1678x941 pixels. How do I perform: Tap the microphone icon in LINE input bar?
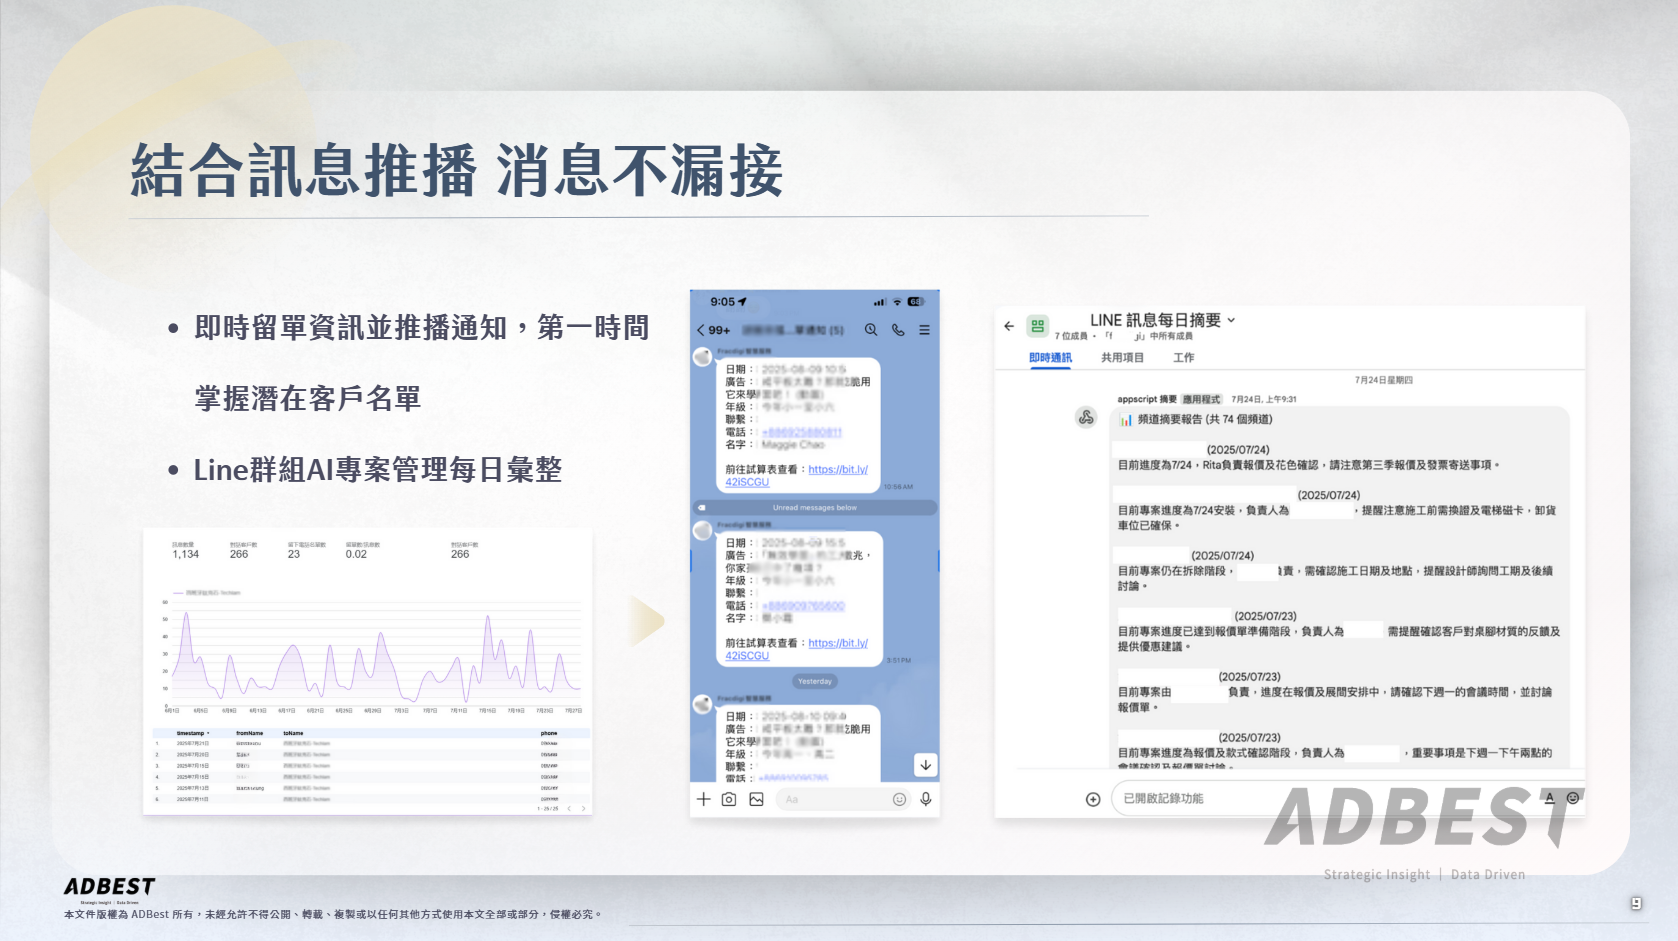pos(926,799)
